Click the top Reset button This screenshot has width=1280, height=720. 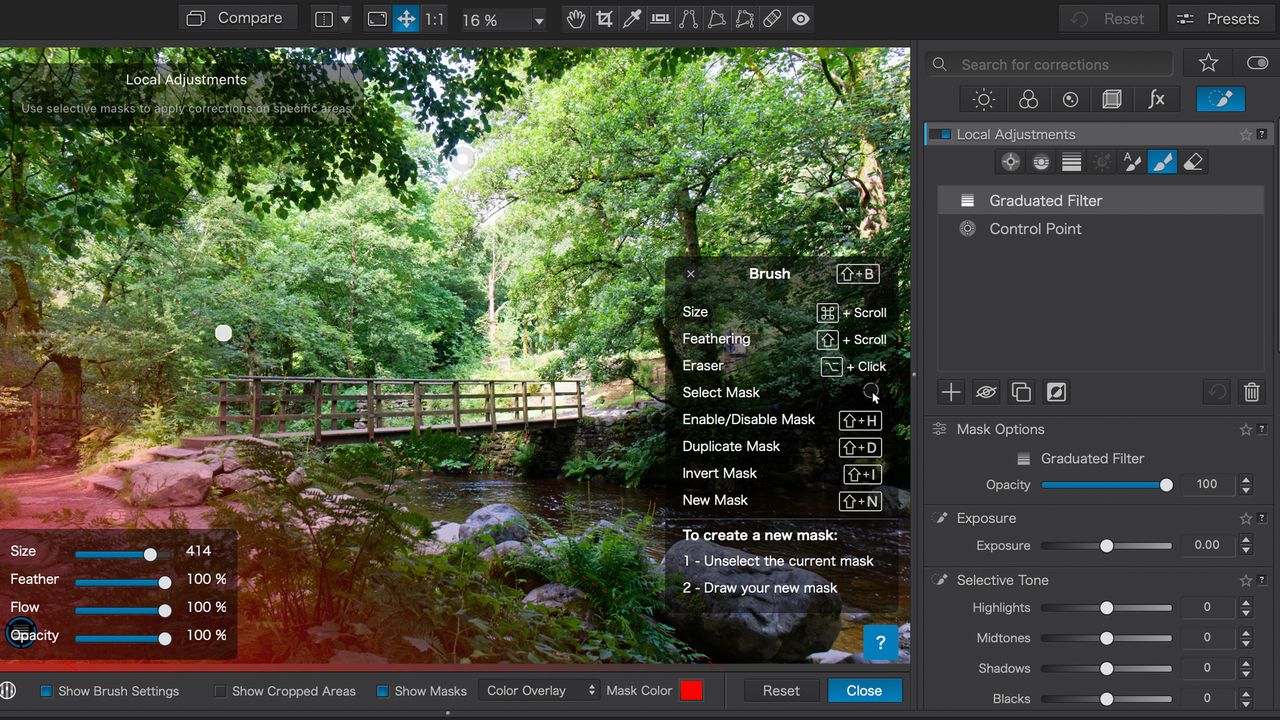[1109, 19]
